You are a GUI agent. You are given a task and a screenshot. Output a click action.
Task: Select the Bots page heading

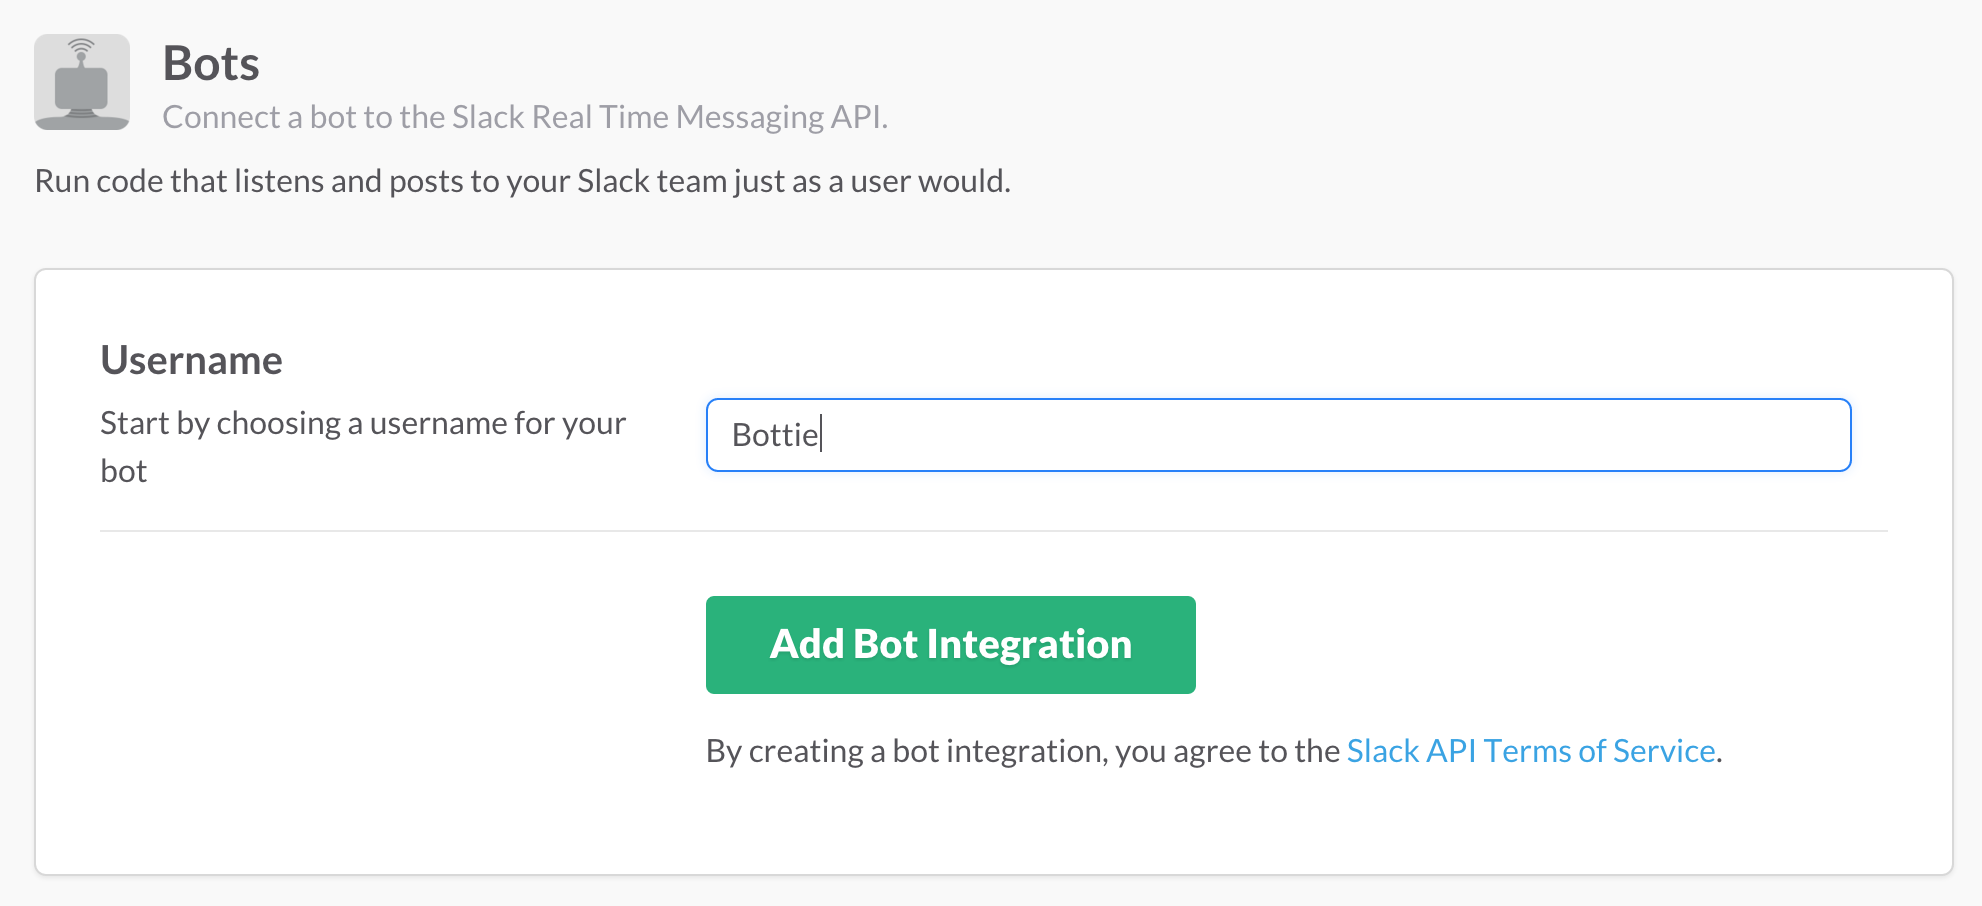(x=211, y=63)
